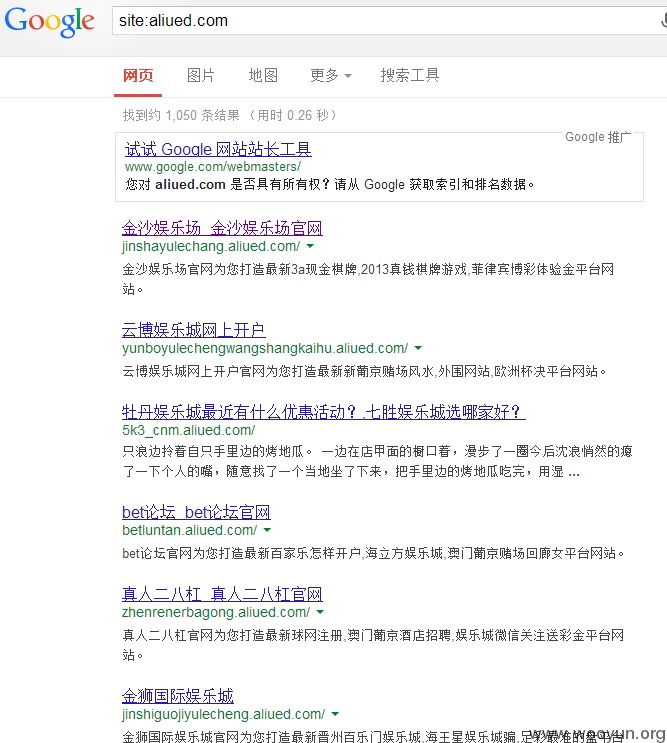
Task: Click the voice search microphone icon
Action: coord(664,21)
